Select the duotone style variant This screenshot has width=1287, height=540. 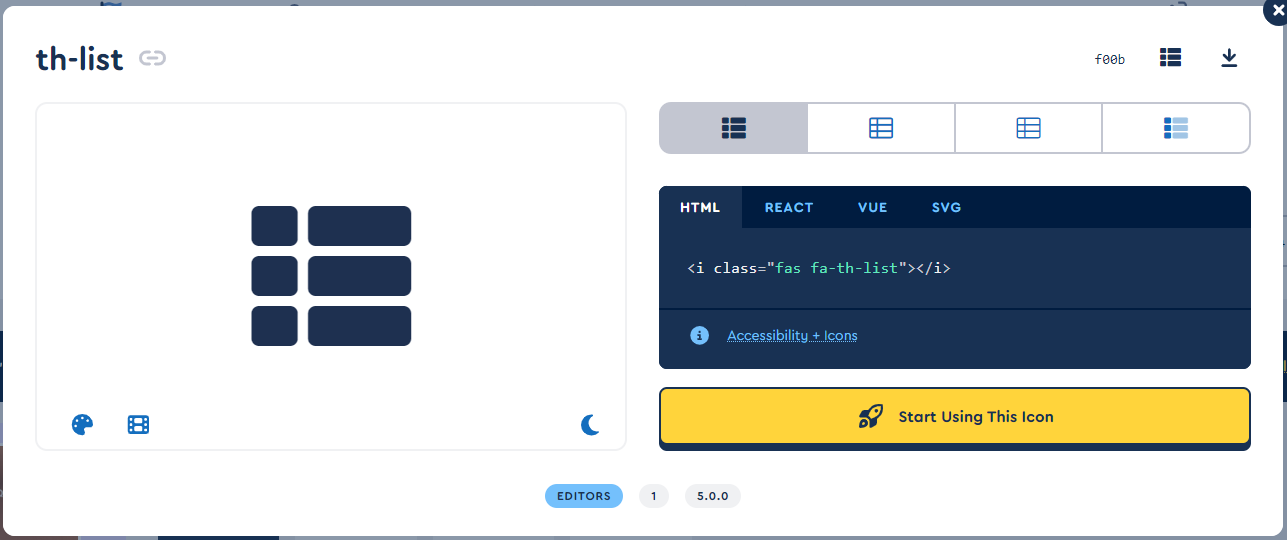pos(1176,128)
